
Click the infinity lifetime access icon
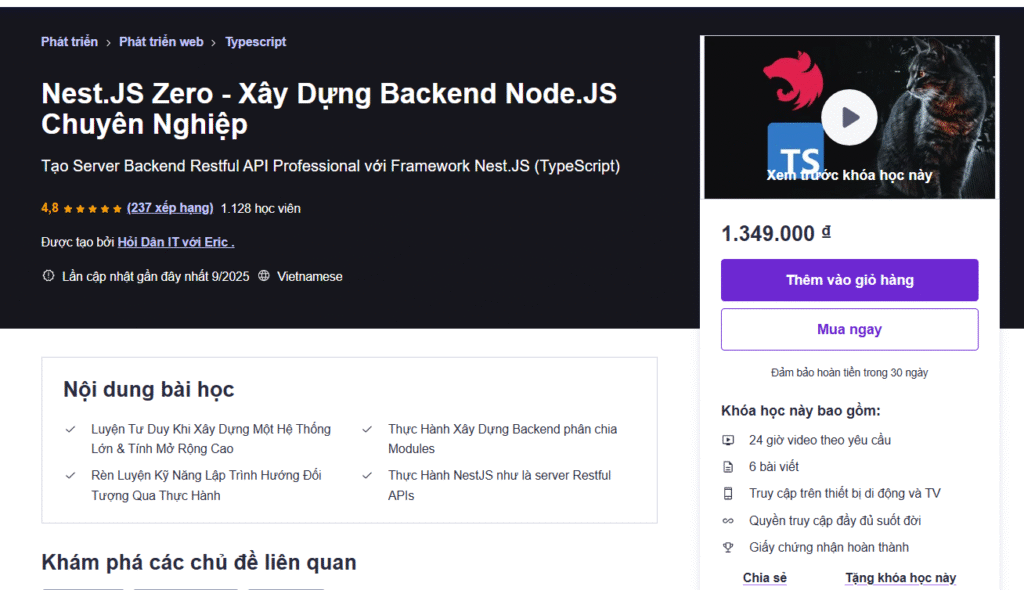pyautogui.click(x=728, y=521)
